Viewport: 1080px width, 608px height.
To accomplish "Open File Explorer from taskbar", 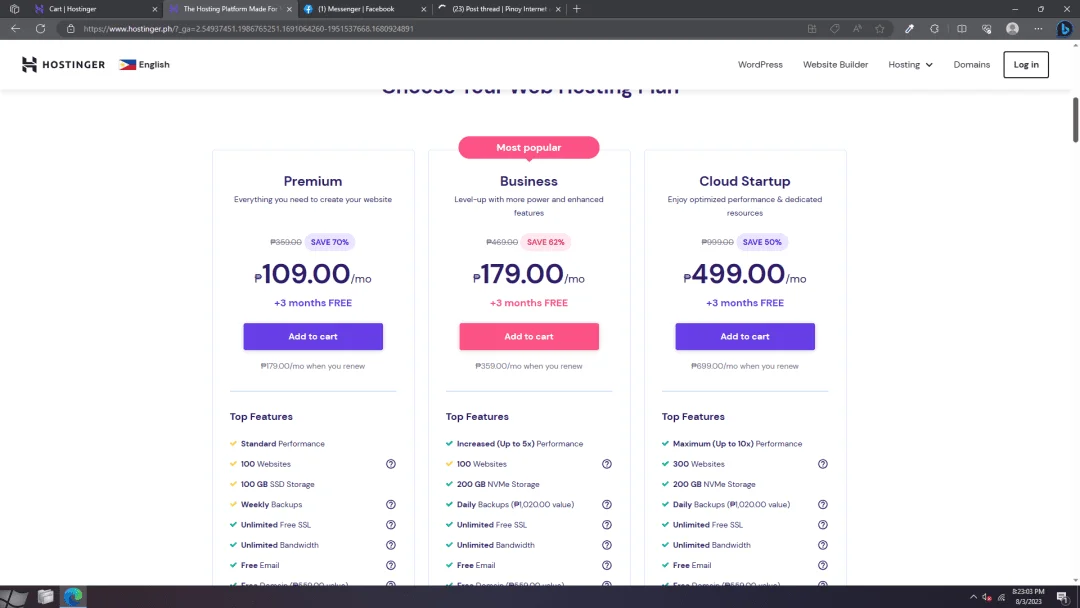I will click(45, 597).
